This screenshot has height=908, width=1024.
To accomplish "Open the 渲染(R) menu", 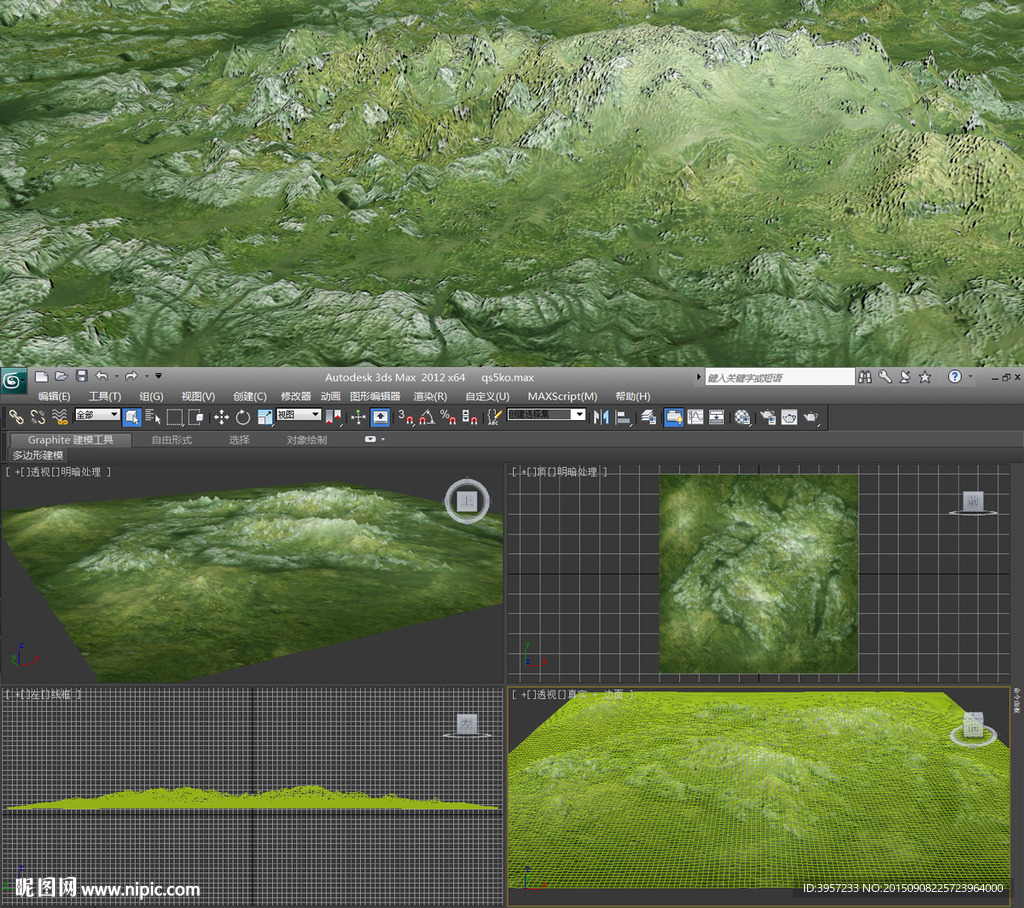I will 428,397.
